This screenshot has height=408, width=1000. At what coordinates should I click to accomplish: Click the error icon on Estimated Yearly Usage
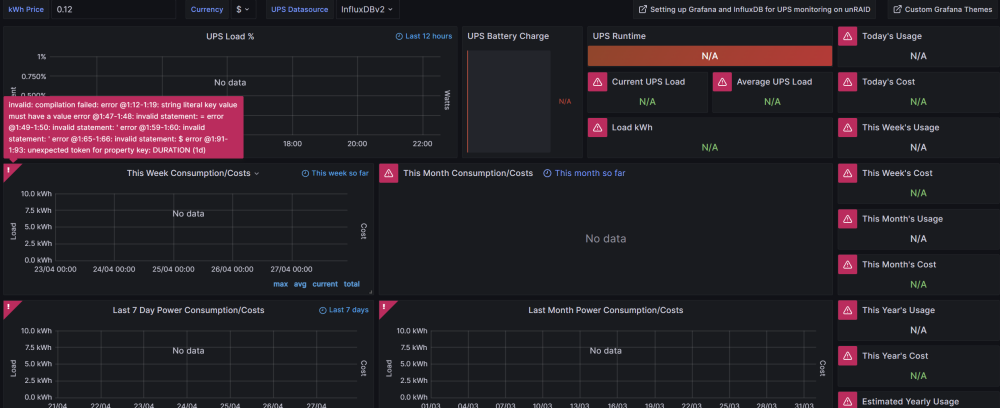848,400
